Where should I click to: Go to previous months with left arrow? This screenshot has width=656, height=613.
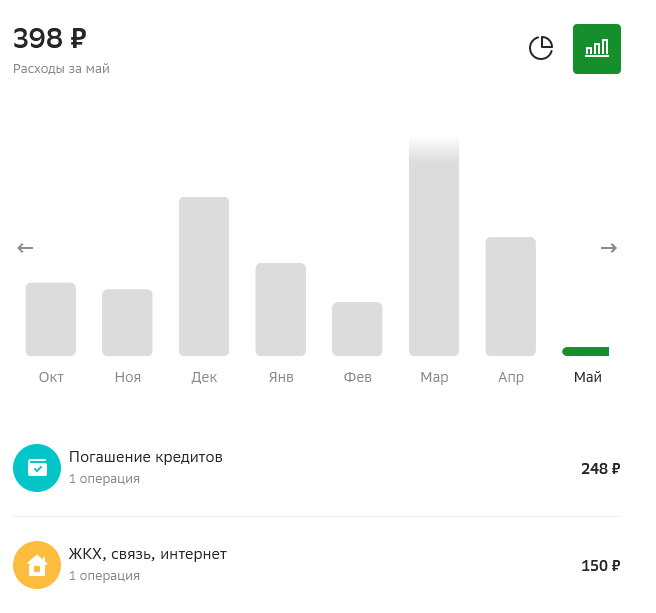[25, 248]
